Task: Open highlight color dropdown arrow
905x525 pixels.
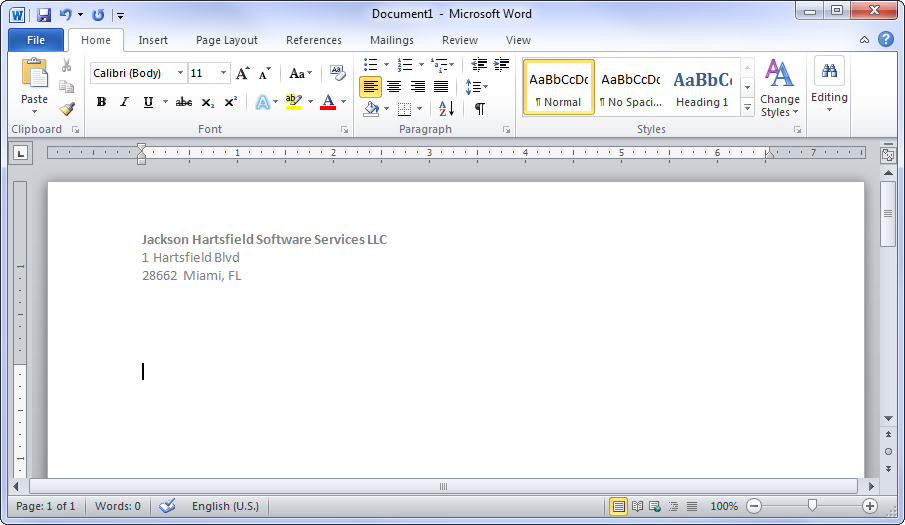Action: coord(311,102)
